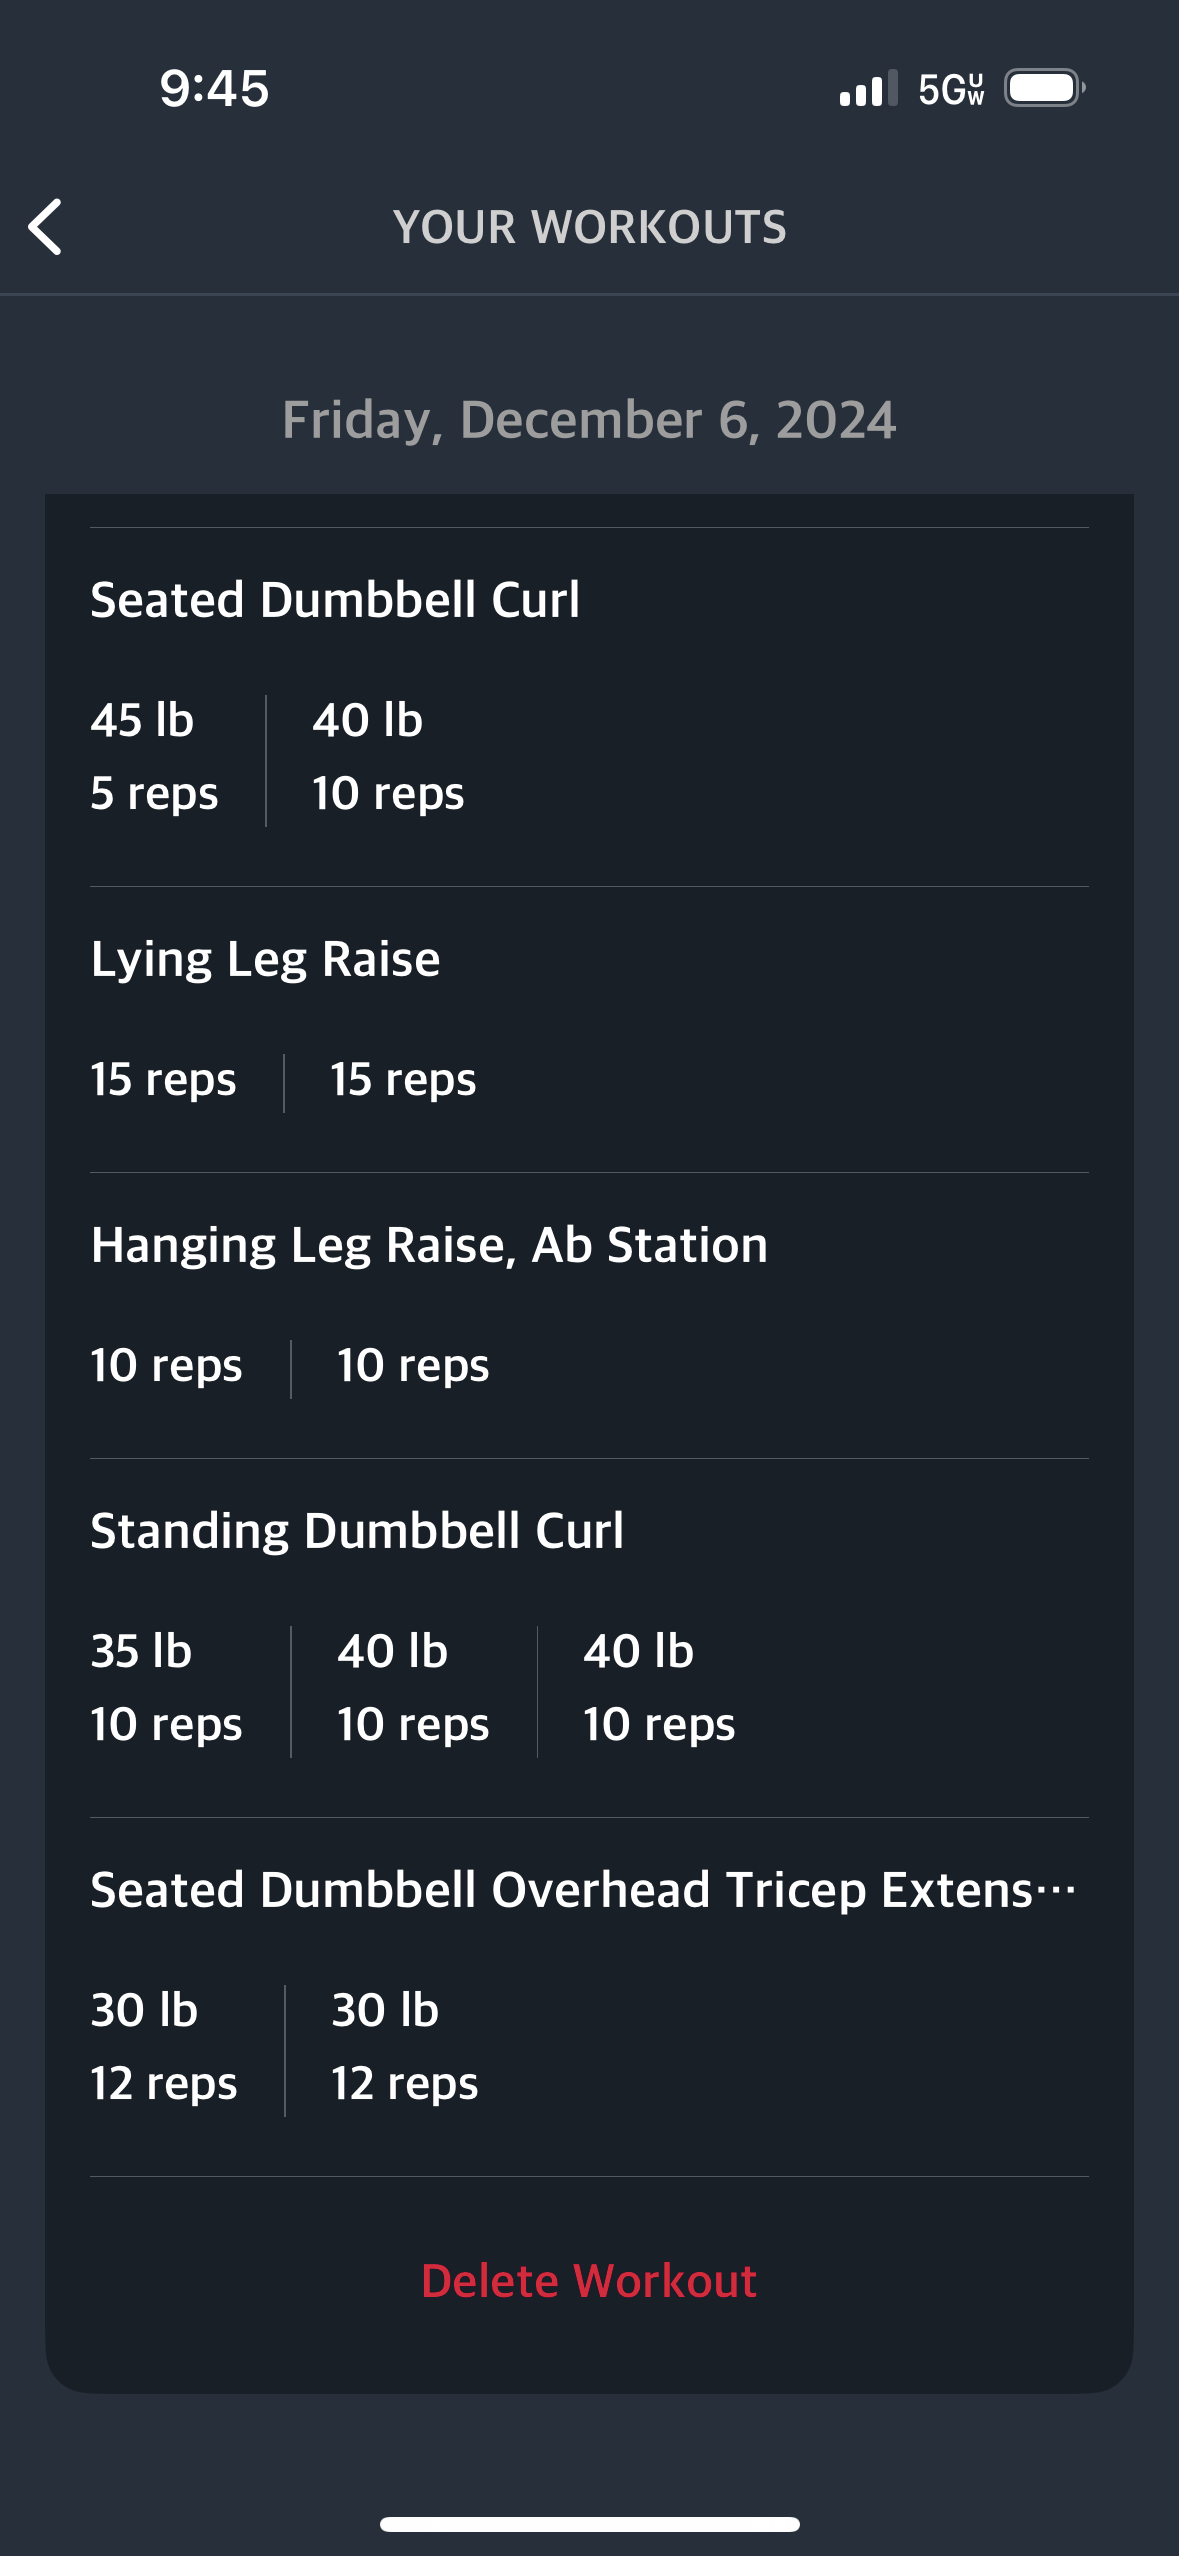Select first 30 lb 12 reps set
The height and width of the screenshot is (2556, 1179).
coord(164,2047)
